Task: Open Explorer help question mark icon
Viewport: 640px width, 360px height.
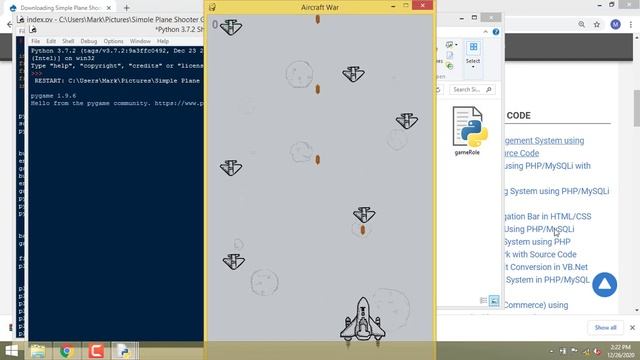Action: [x=496, y=32]
